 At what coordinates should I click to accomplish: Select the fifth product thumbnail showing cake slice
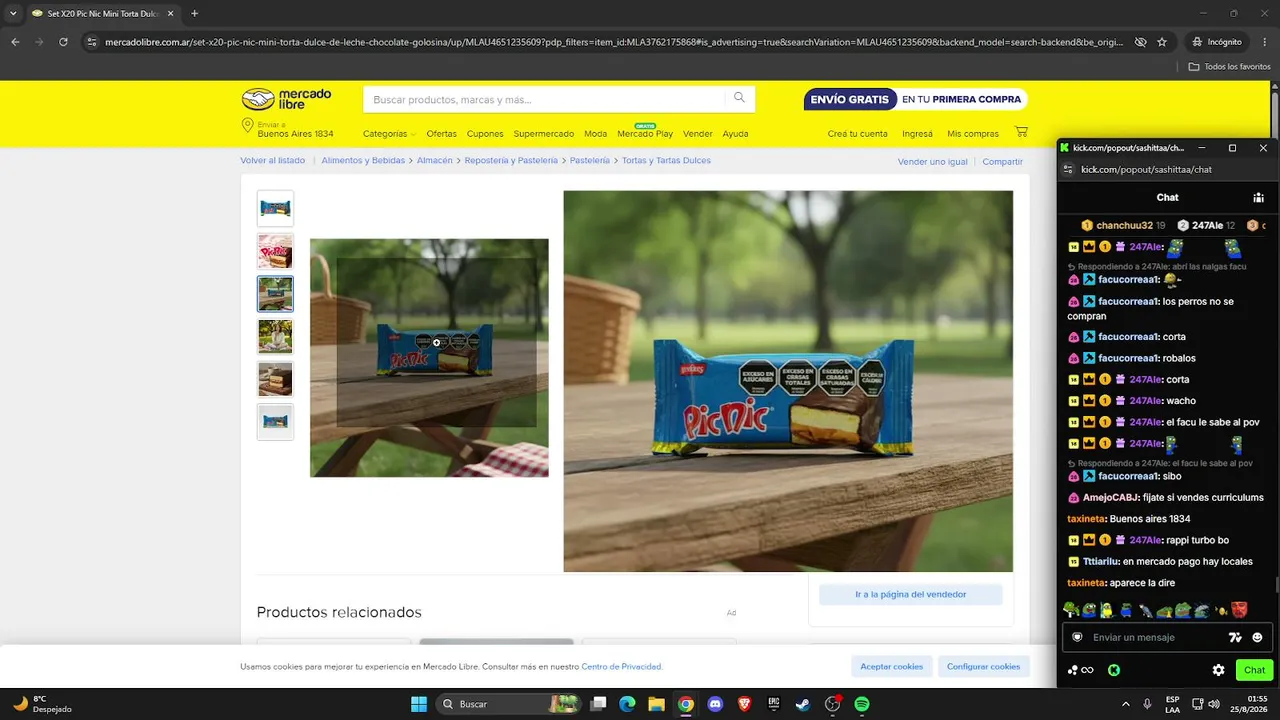click(x=275, y=380)
